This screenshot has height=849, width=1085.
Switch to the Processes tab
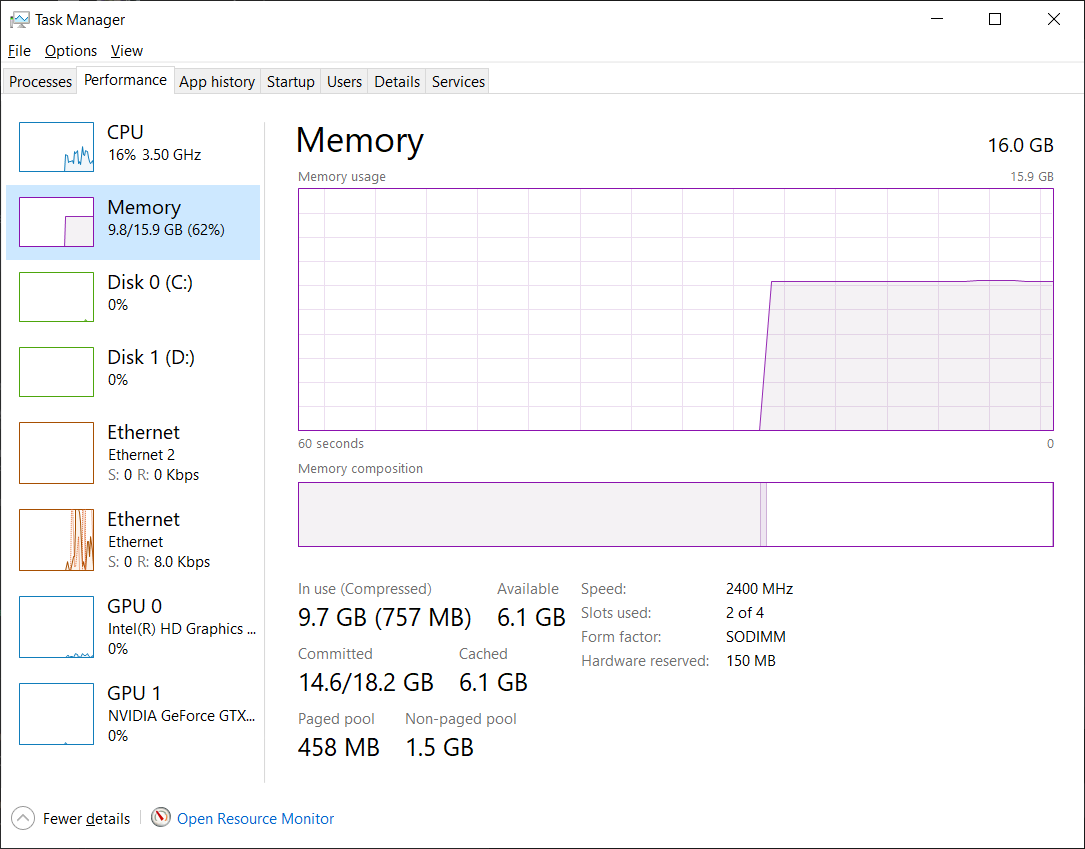point(40,82)
